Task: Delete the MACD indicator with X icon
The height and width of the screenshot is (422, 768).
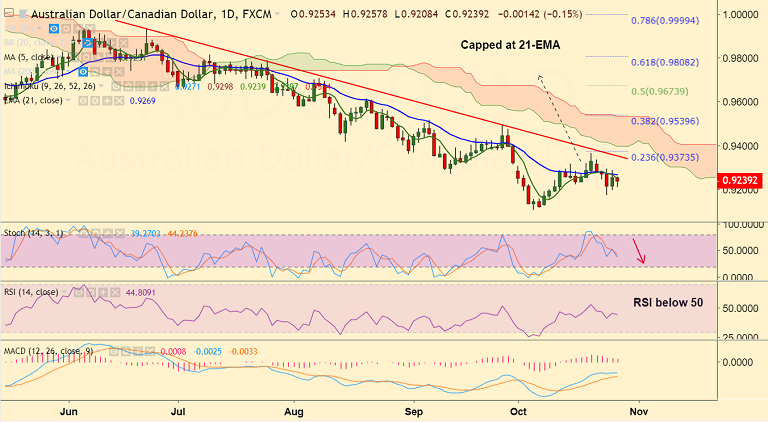Action: coord(149,351)
